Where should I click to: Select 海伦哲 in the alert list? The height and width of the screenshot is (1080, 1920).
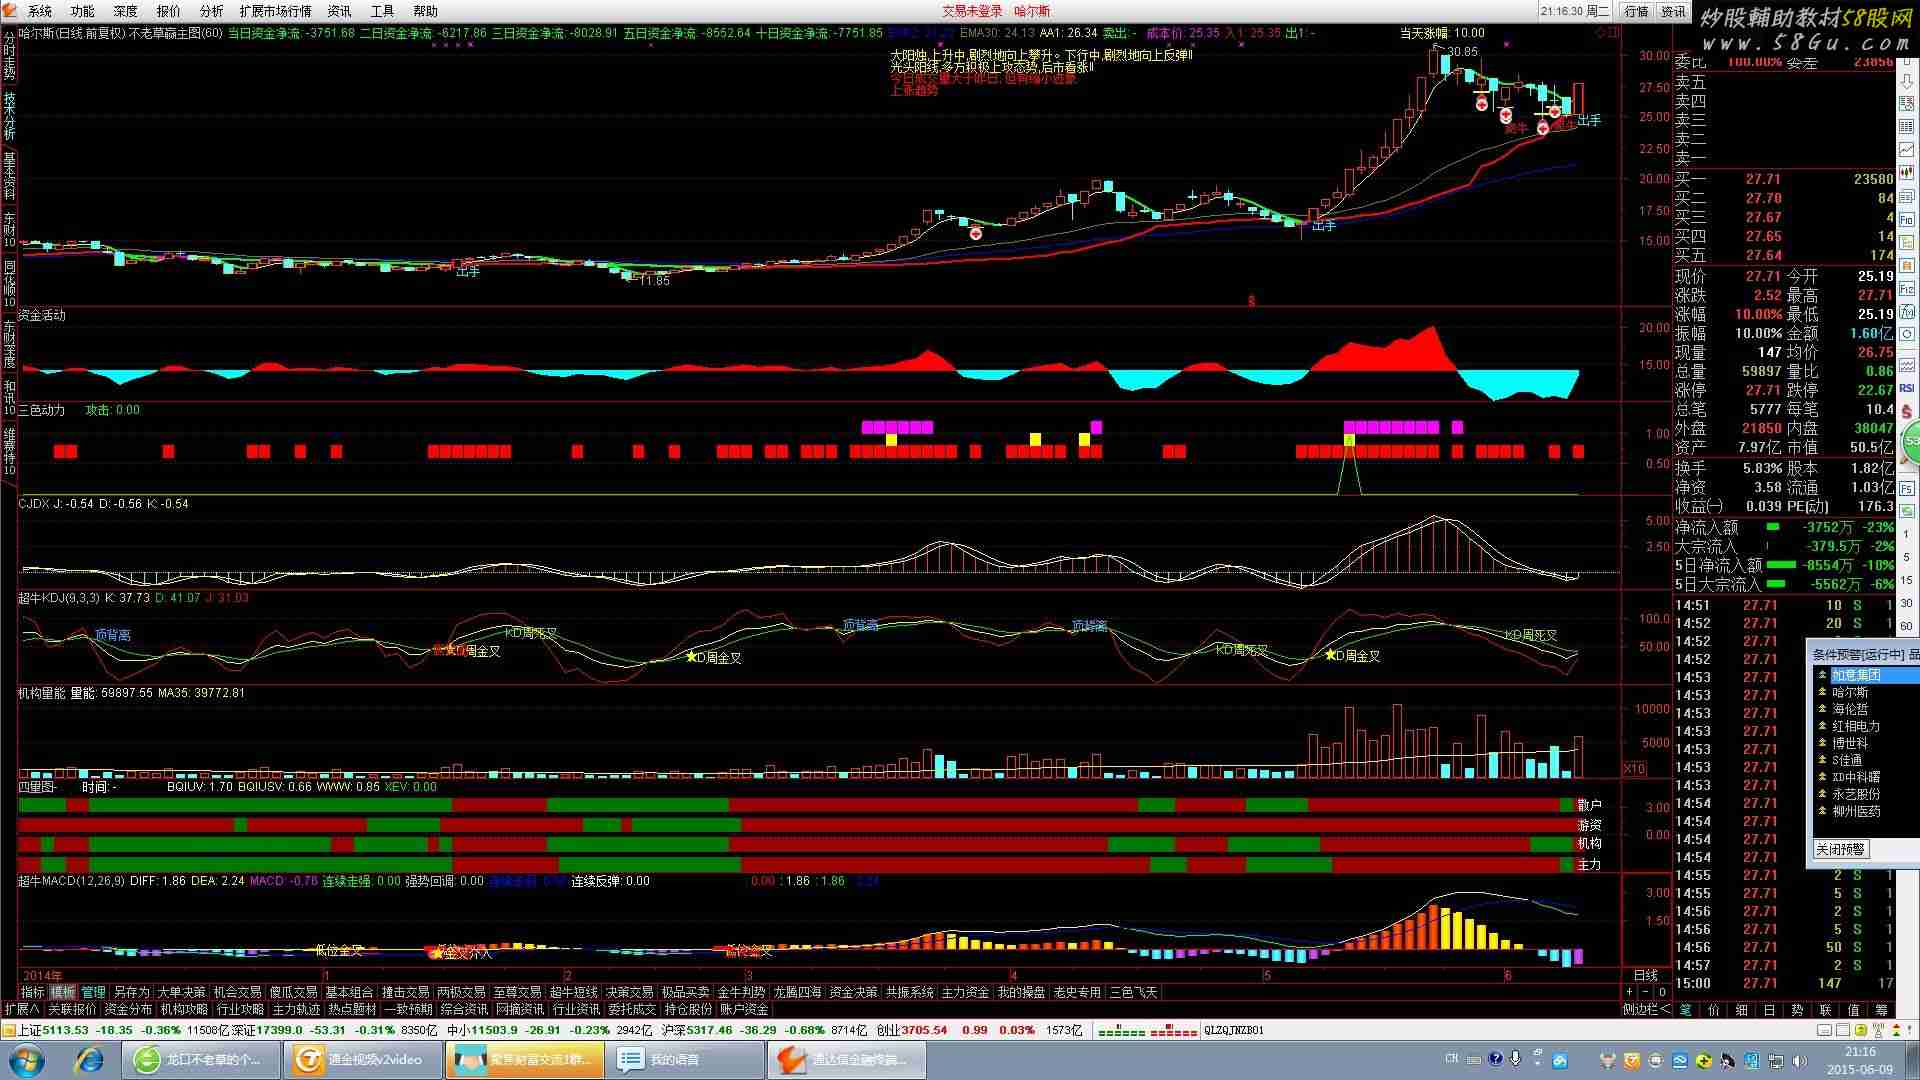click(x=1850, y=709)
